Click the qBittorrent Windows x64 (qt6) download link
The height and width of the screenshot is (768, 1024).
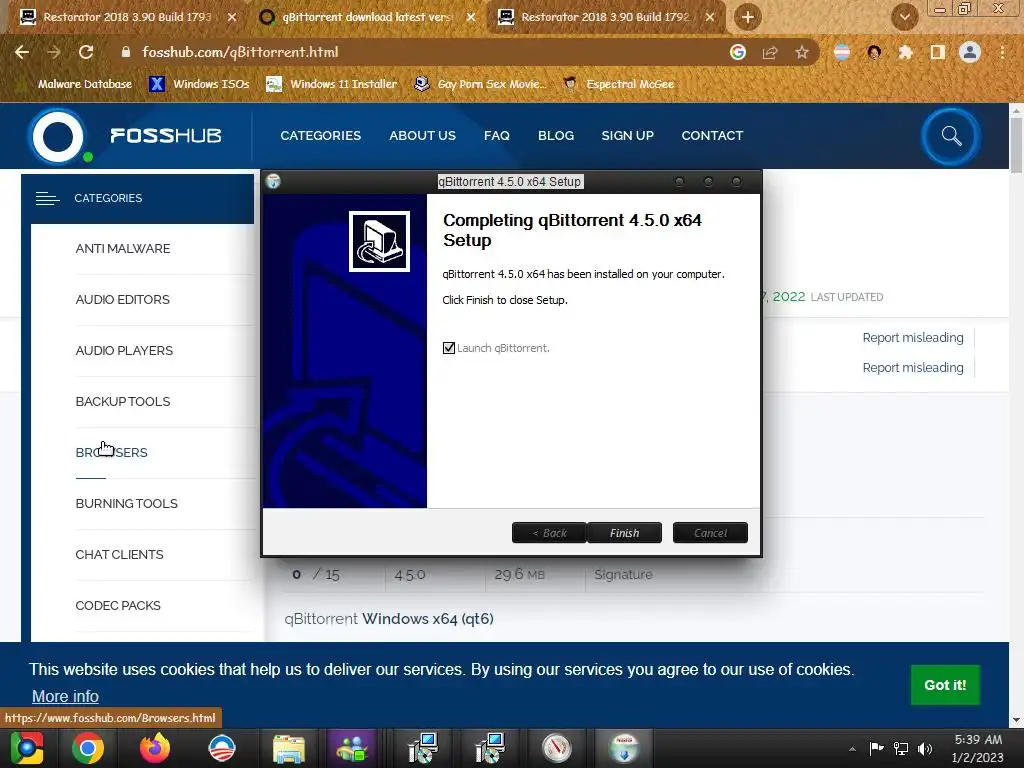click(x=389, y=618)
